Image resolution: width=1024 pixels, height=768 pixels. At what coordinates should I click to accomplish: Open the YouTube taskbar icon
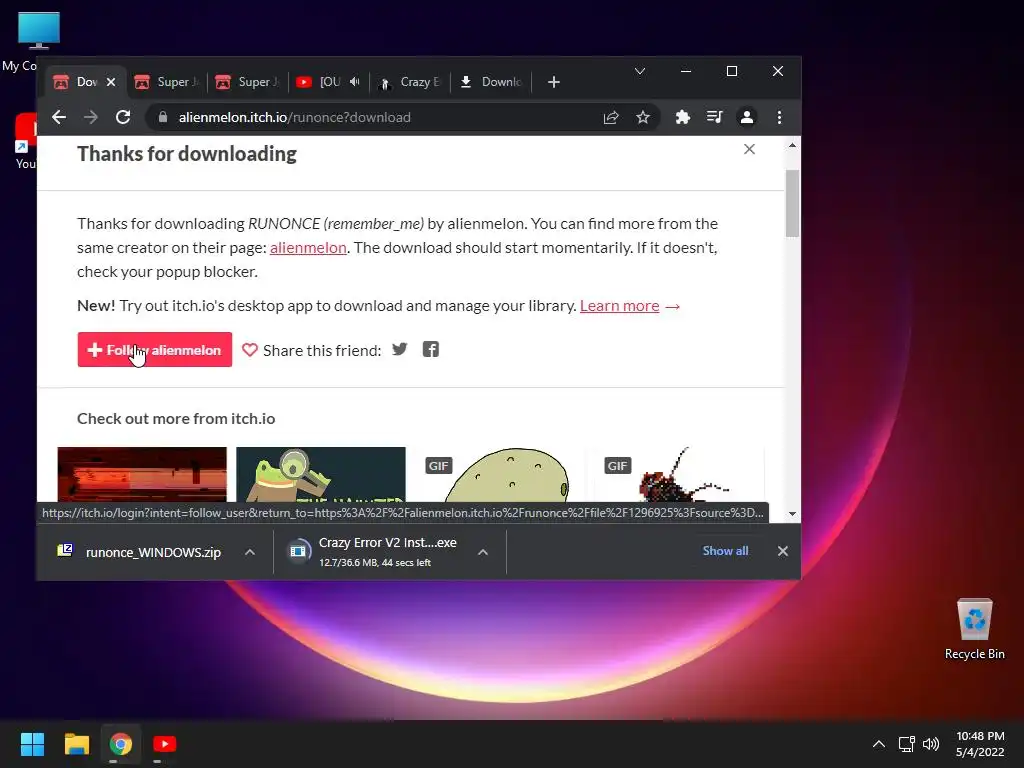click(x=165, y=744)
